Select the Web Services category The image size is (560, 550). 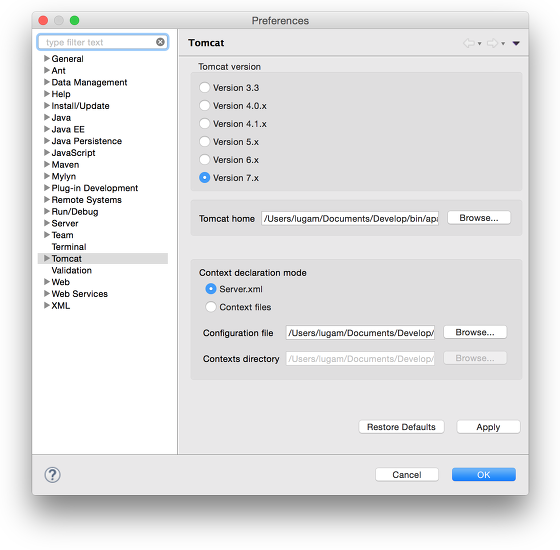79,294
